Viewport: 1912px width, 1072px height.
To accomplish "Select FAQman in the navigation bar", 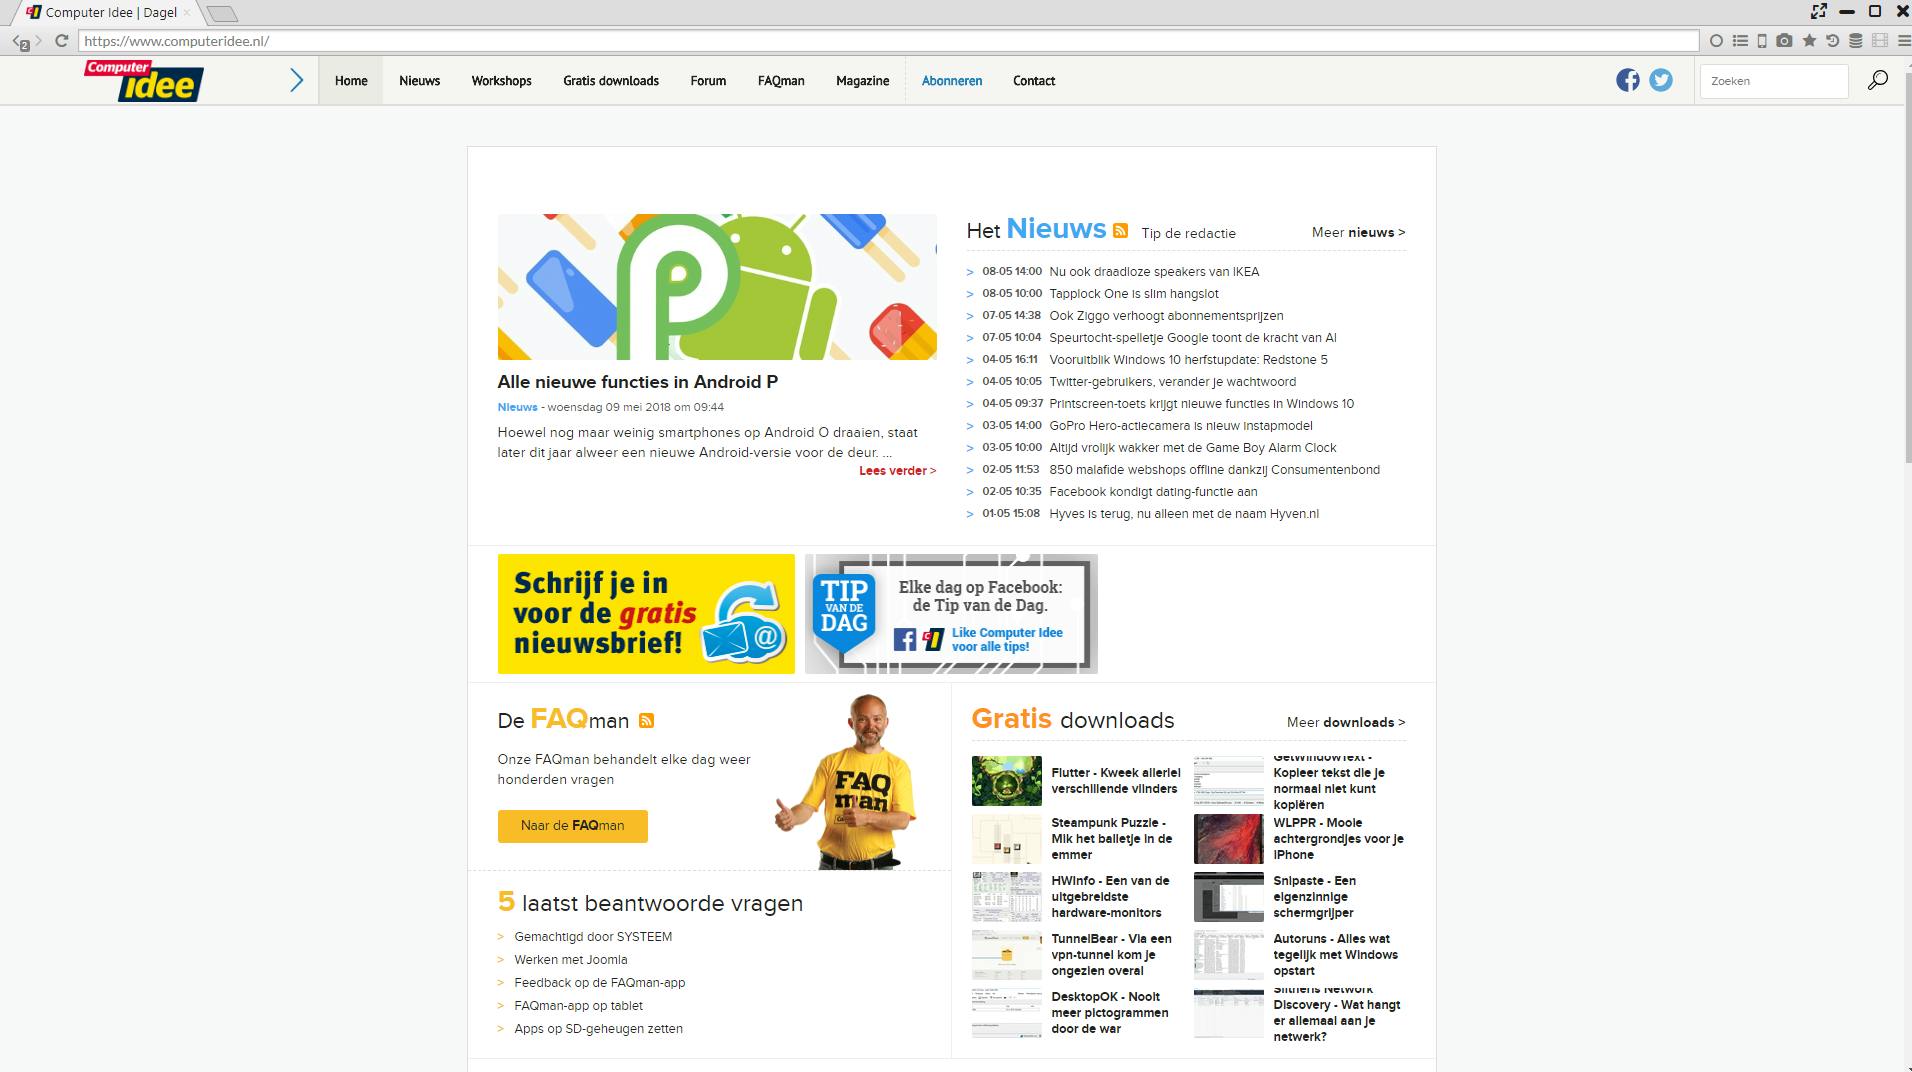I will (x=779, y=80).
